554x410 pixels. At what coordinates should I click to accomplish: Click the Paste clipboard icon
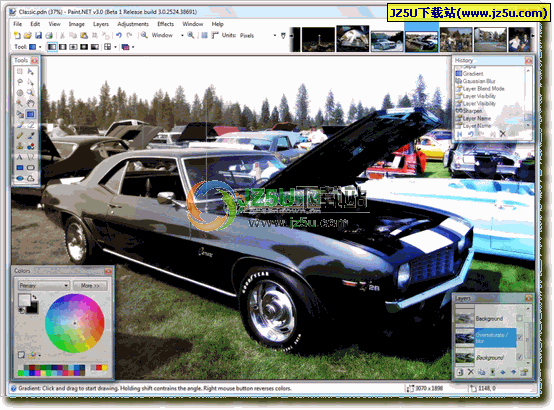84,35
